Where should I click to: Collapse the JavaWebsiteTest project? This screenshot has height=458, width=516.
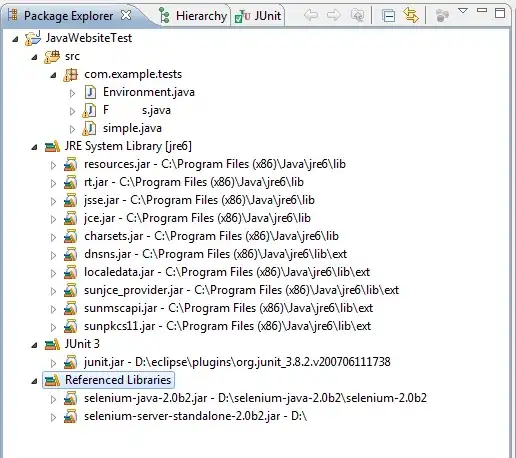point(15,39)
